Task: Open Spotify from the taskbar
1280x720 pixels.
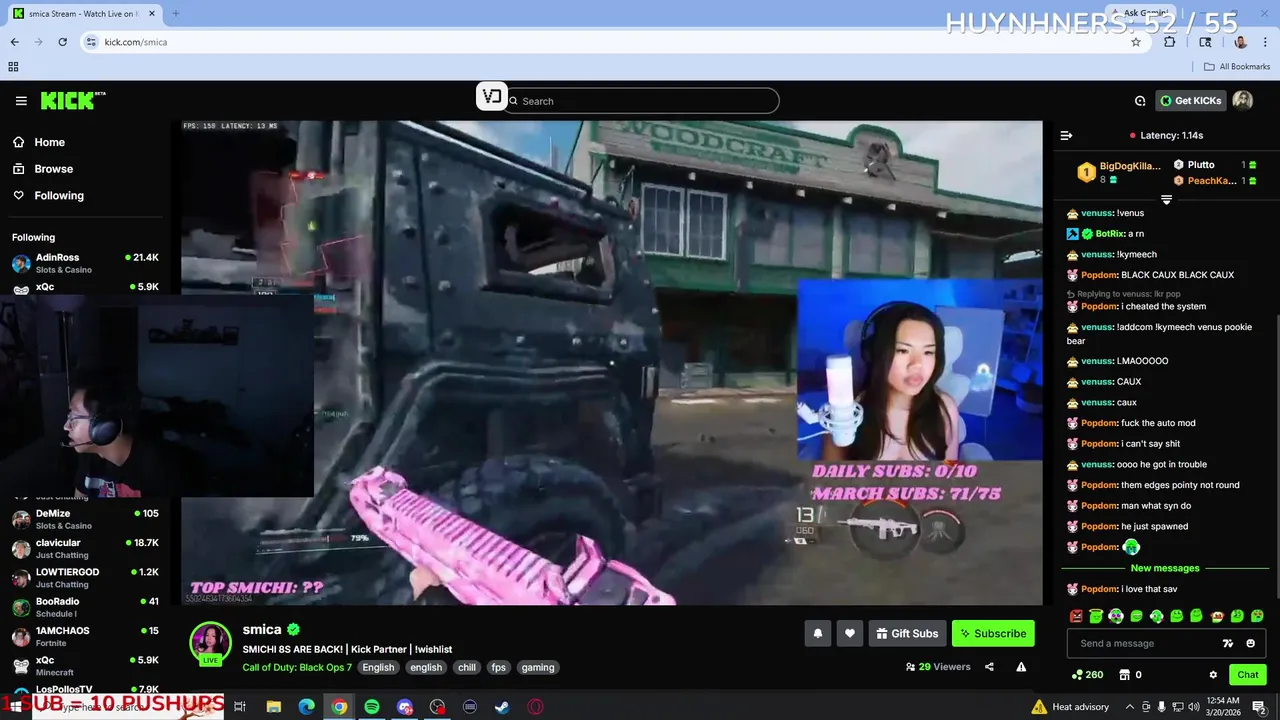Action: coord(372,707)
